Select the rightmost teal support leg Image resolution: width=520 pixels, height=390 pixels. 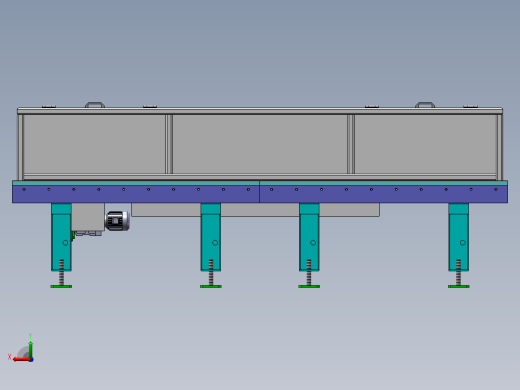tap(458, 237)
